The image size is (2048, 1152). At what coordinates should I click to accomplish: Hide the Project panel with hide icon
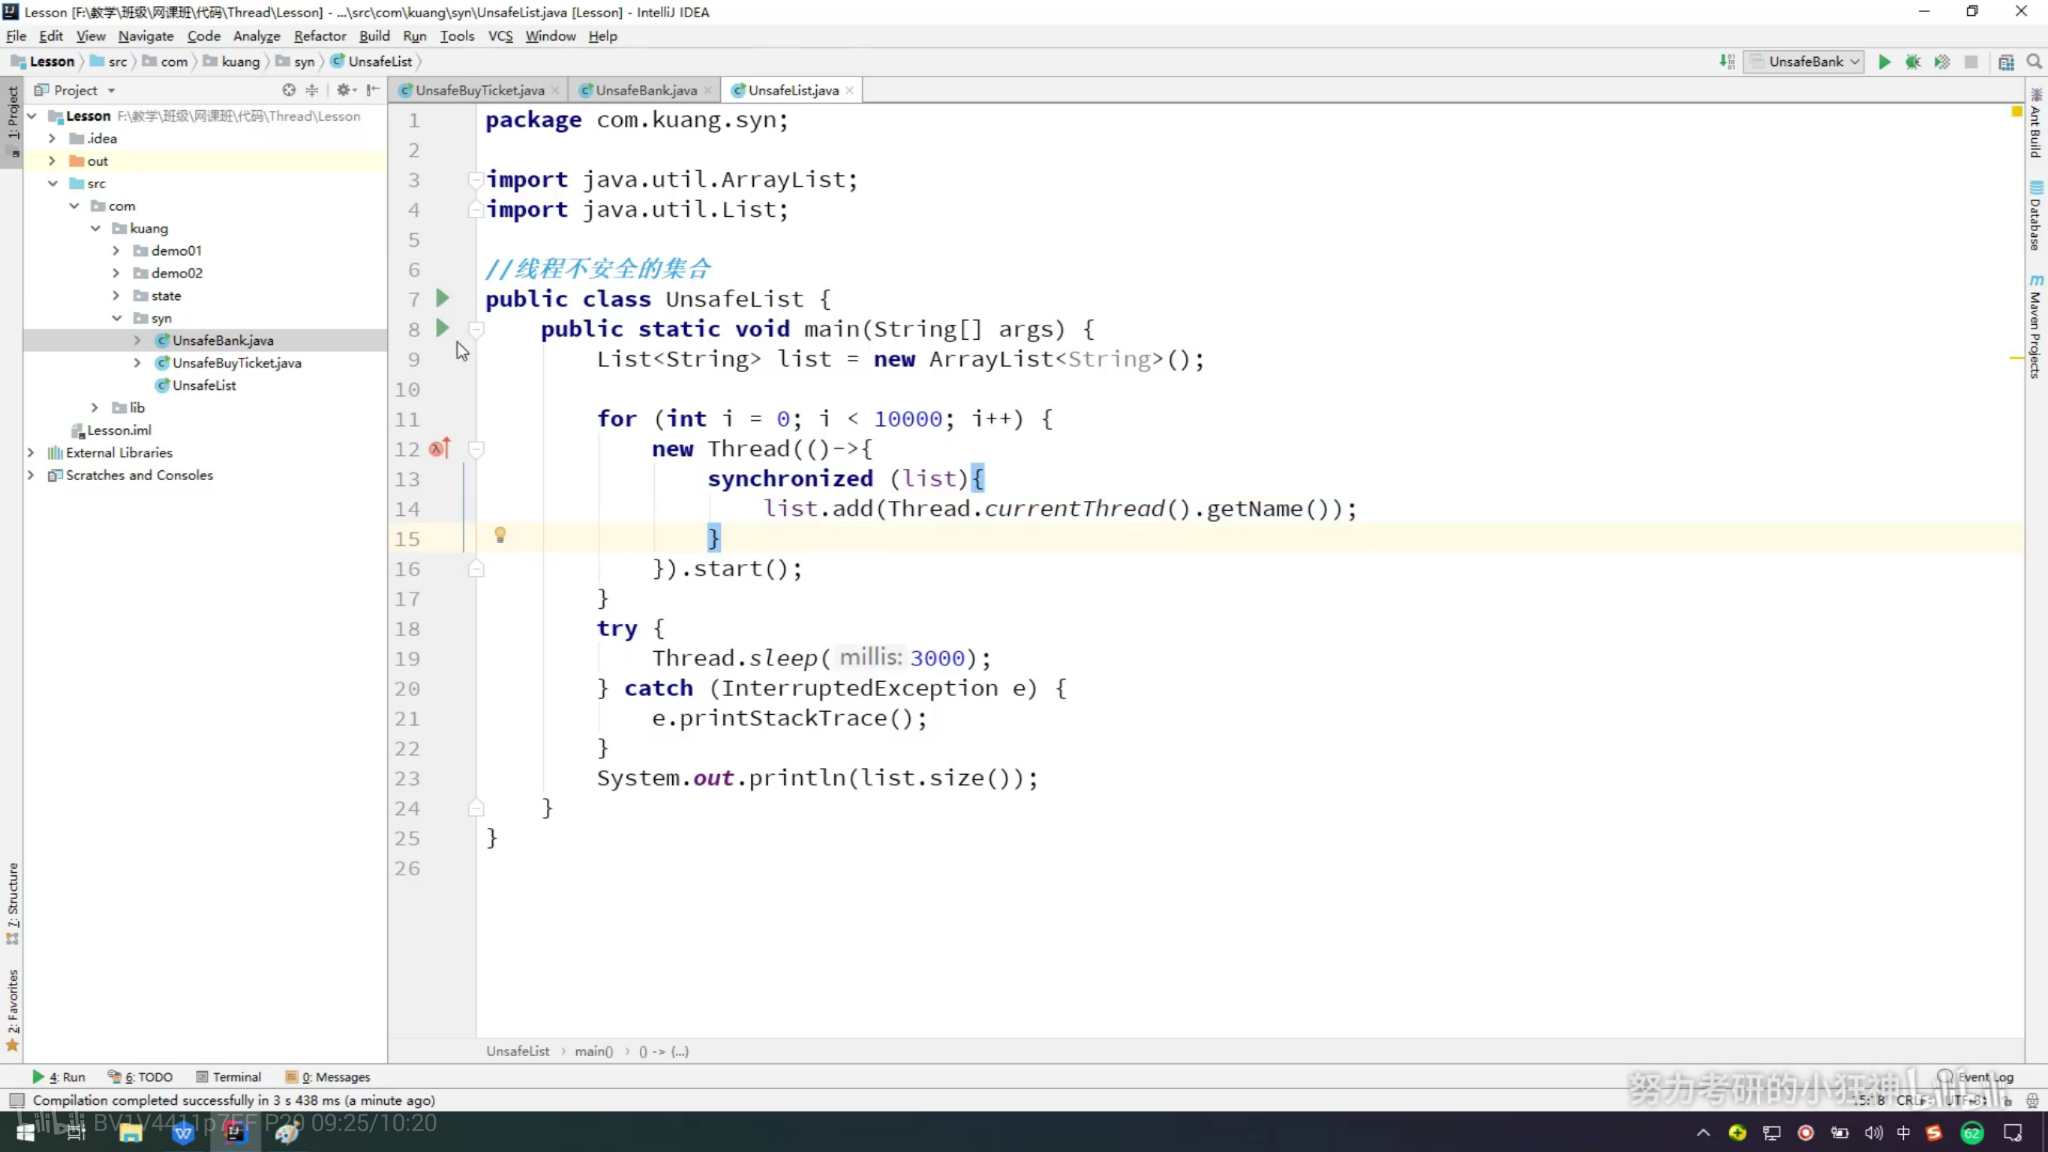tap(372, 90)
